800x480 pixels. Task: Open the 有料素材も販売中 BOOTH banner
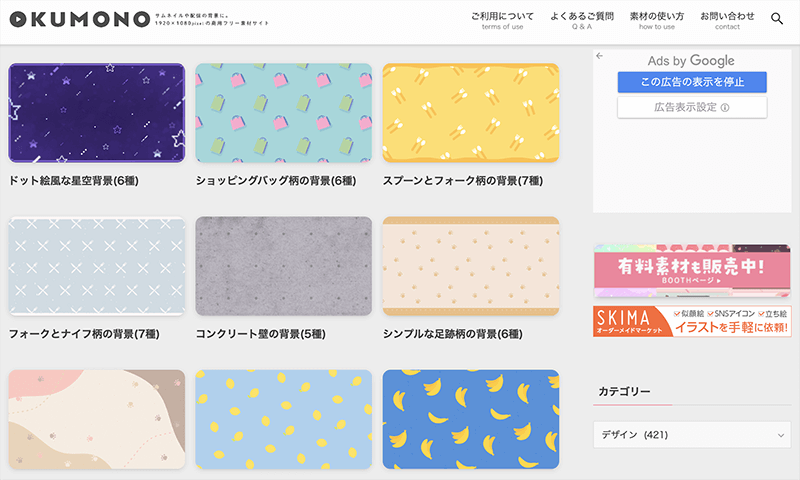(692, 270)
